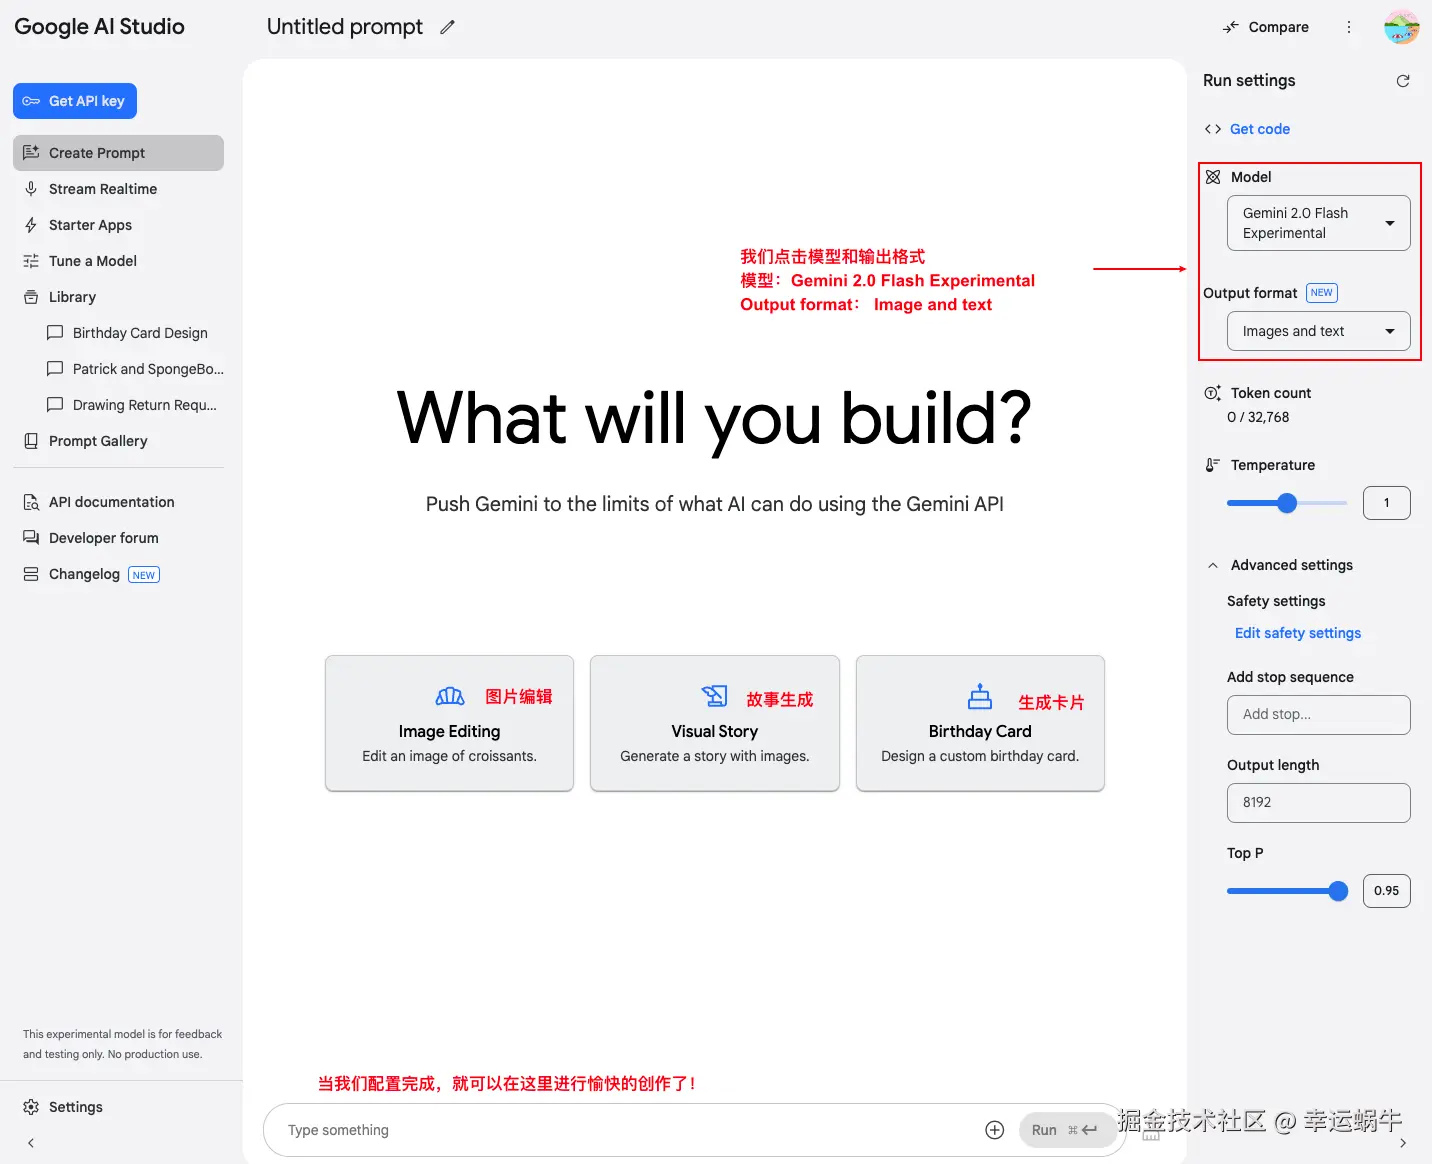
Task: Click the Settings gear icon
Action: click(x=31, y=1107)
